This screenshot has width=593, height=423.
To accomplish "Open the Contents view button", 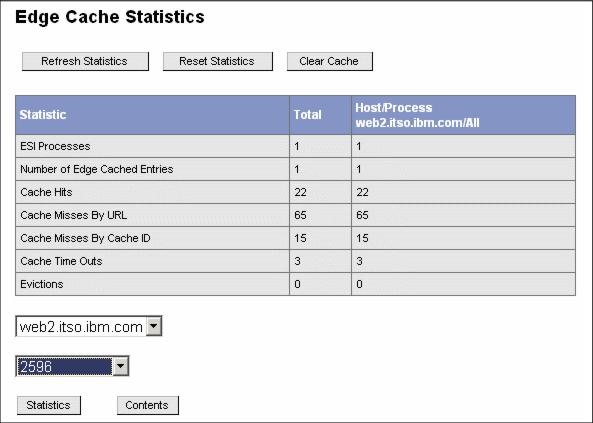I will pos(147,405).
